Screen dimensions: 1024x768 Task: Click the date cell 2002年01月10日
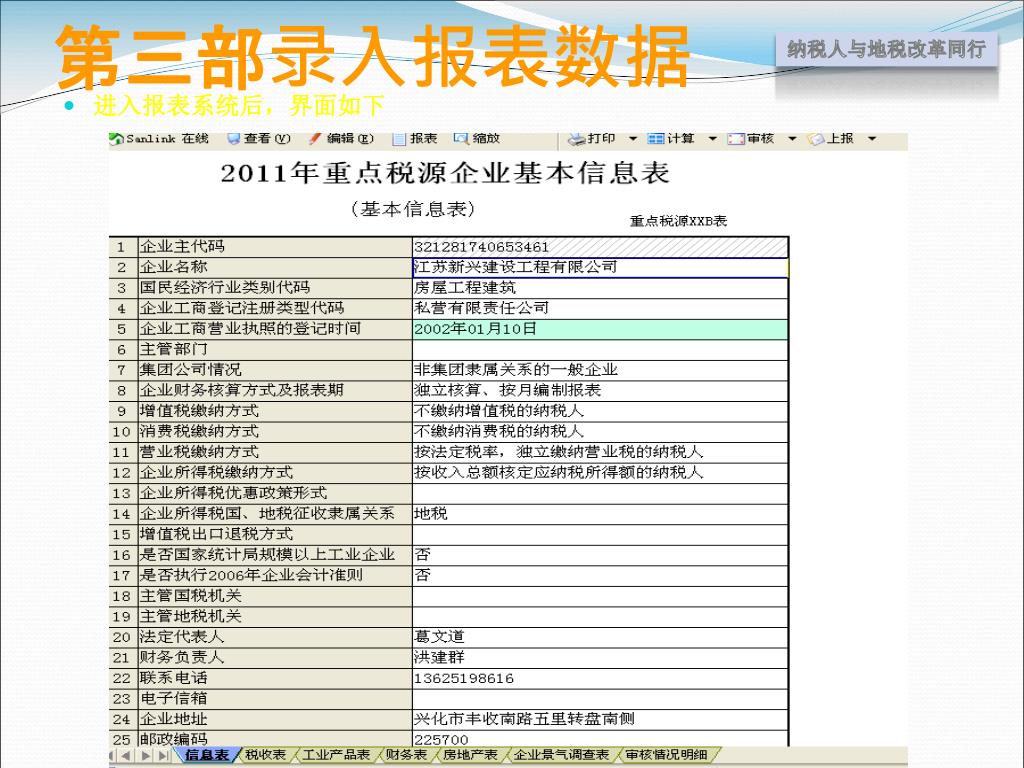(600, 329)
